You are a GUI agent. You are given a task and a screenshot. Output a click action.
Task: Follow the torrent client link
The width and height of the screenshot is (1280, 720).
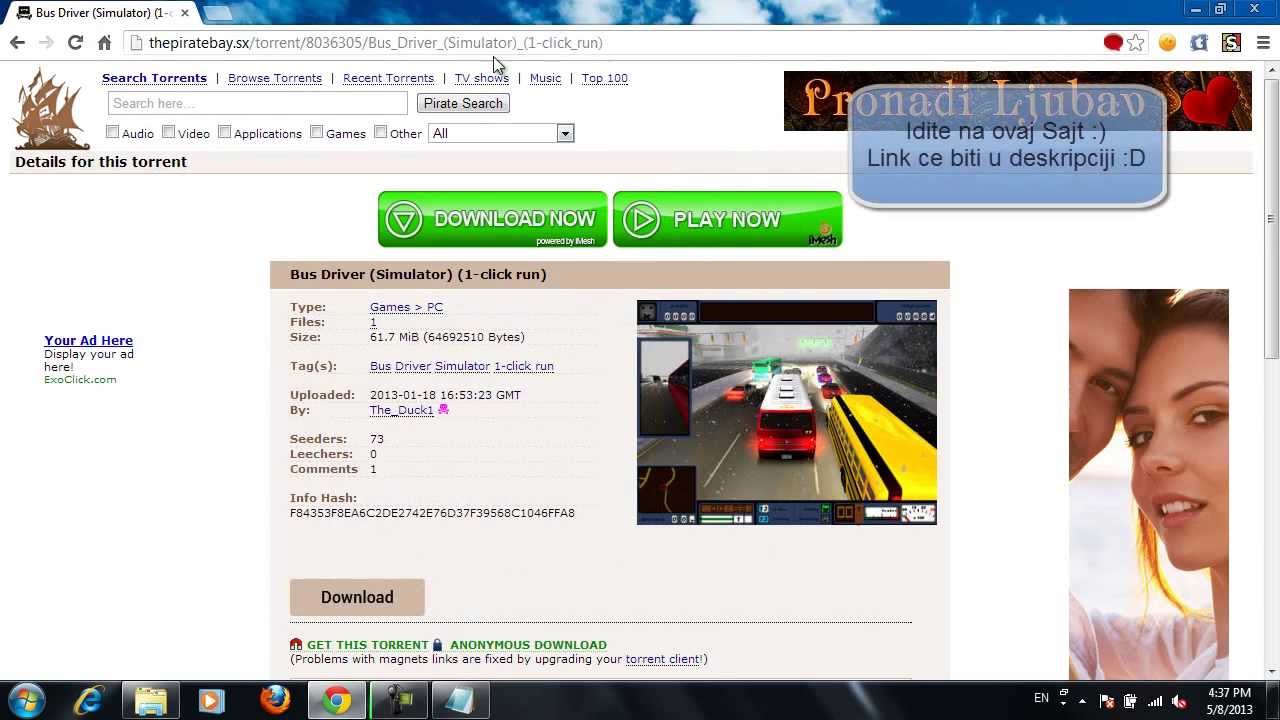[x=662, y=659]
